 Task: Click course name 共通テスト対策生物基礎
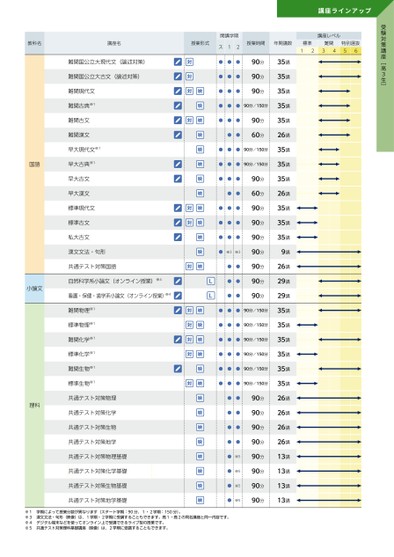(x=98, y=486)
